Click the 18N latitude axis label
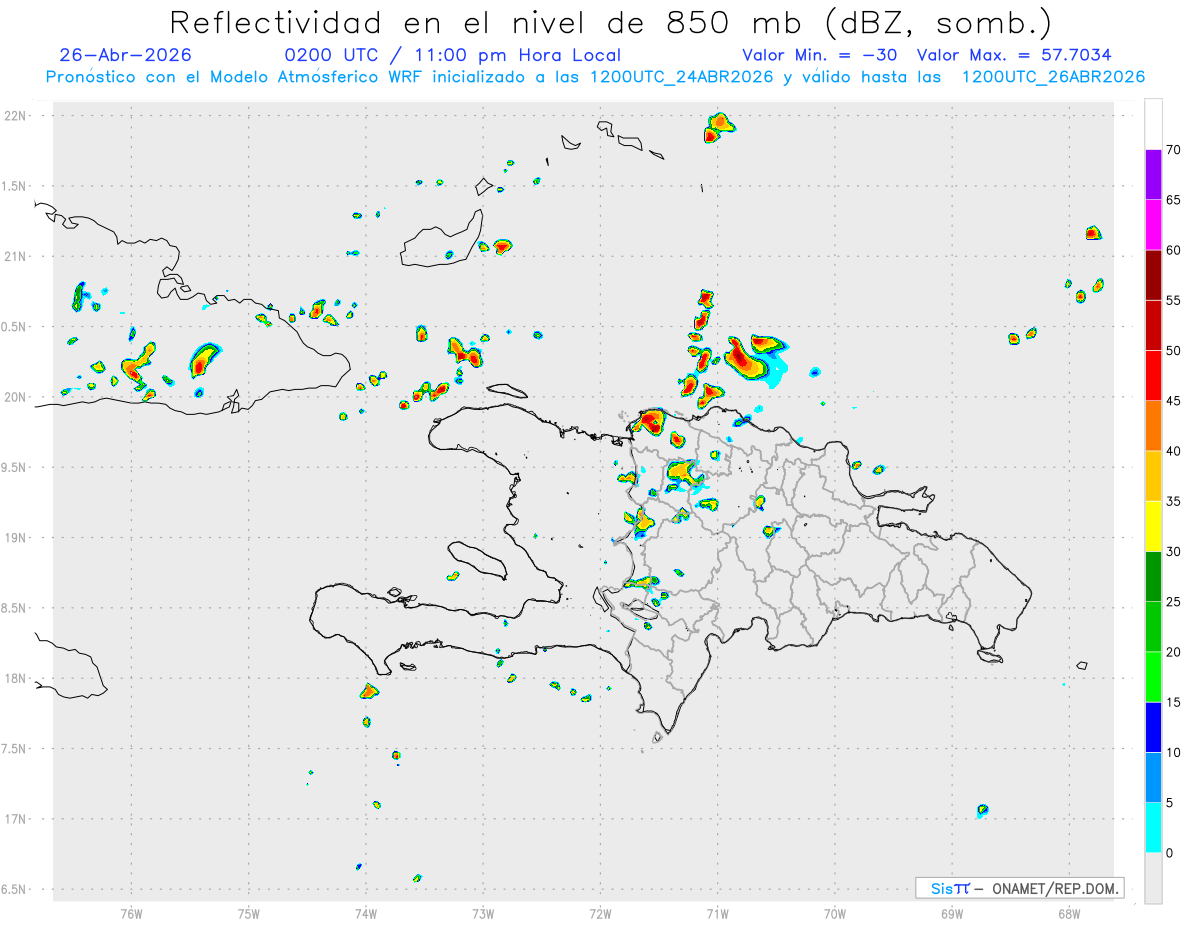 (17, 679)
